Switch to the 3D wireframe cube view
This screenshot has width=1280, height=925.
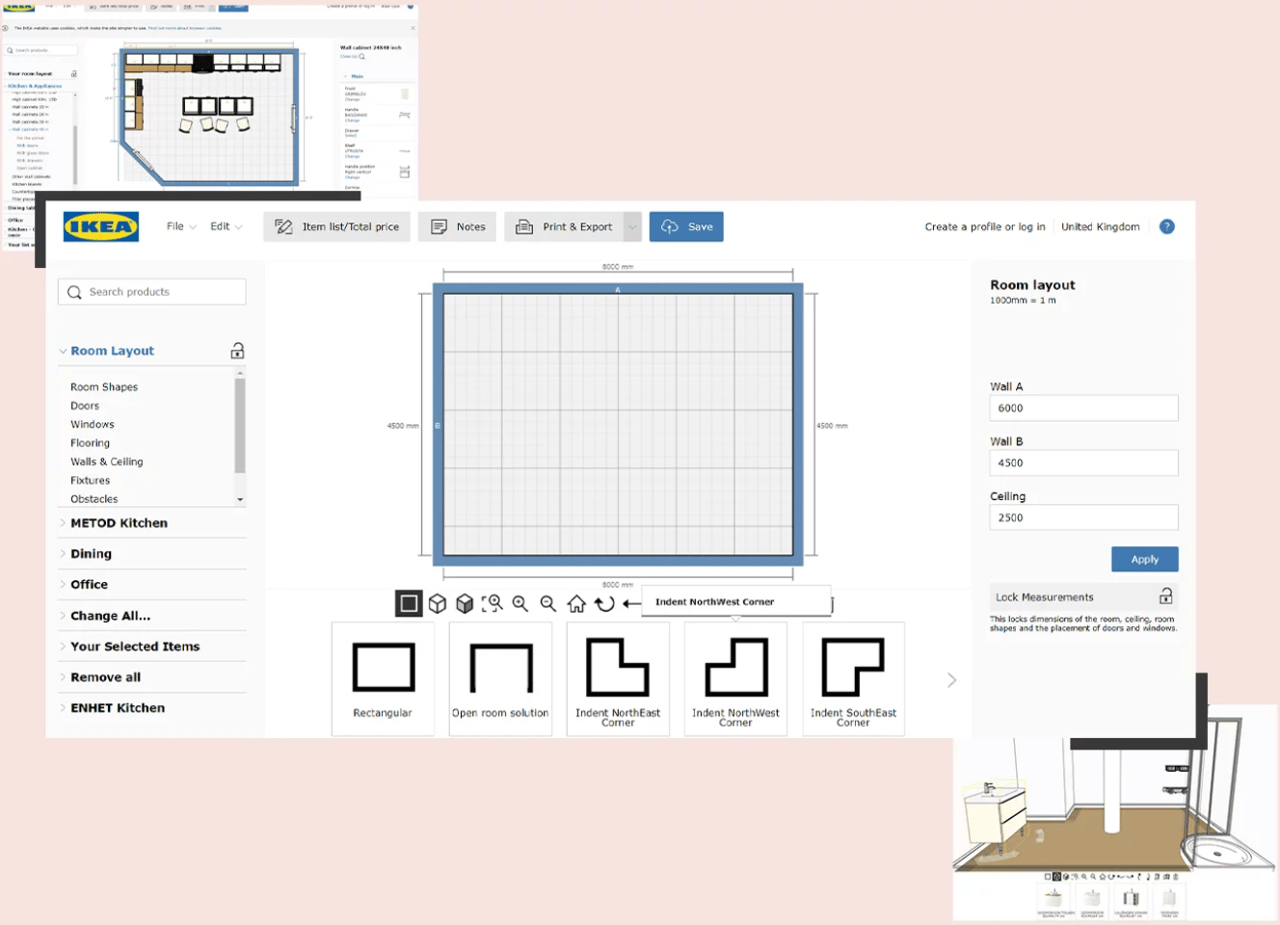click(x=437, y=603)
